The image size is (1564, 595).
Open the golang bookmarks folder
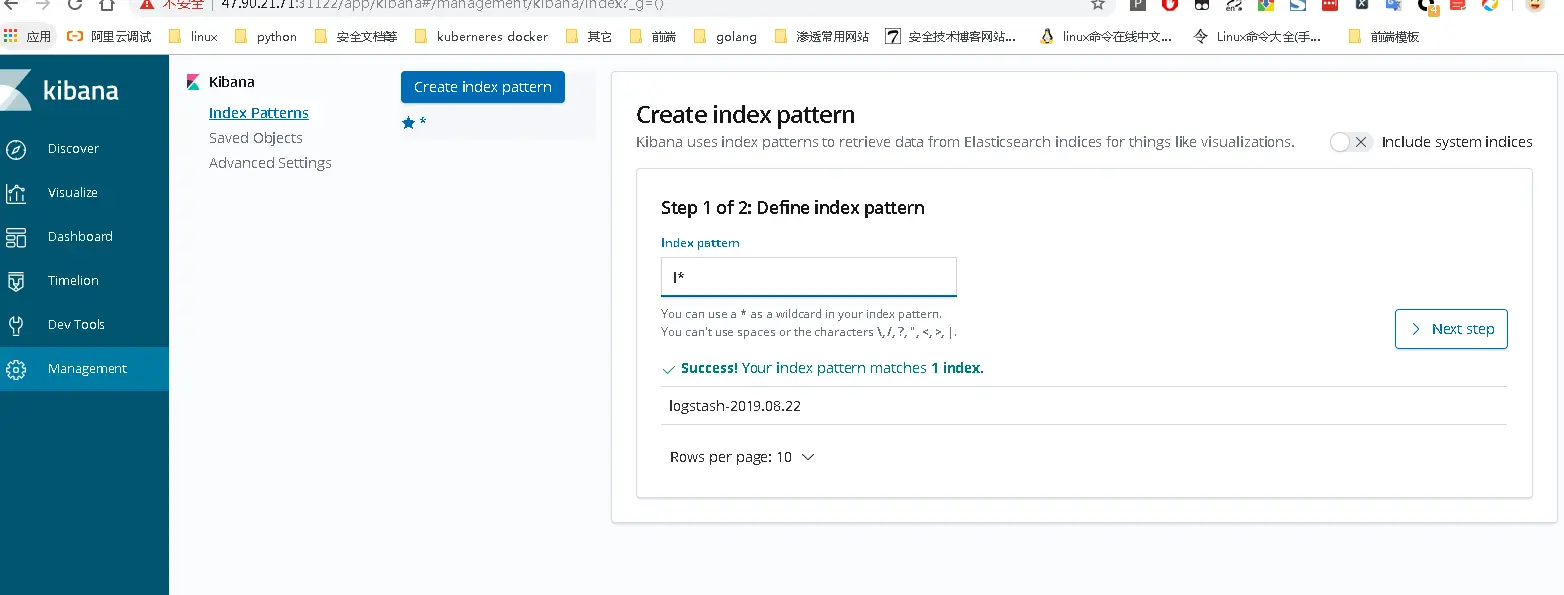725,37
